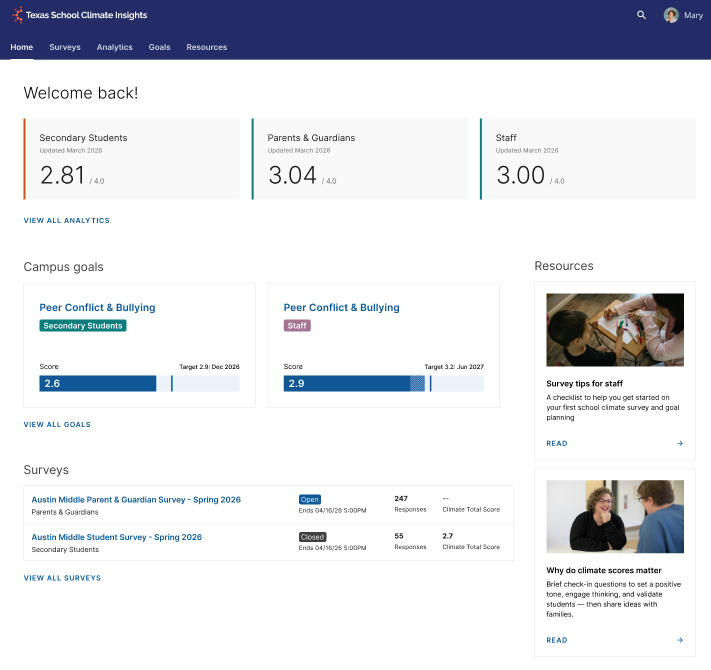This screenshot has width=711, height=670.
Task: Open Mary's profile avatar
Action: (x=671, y=15)
